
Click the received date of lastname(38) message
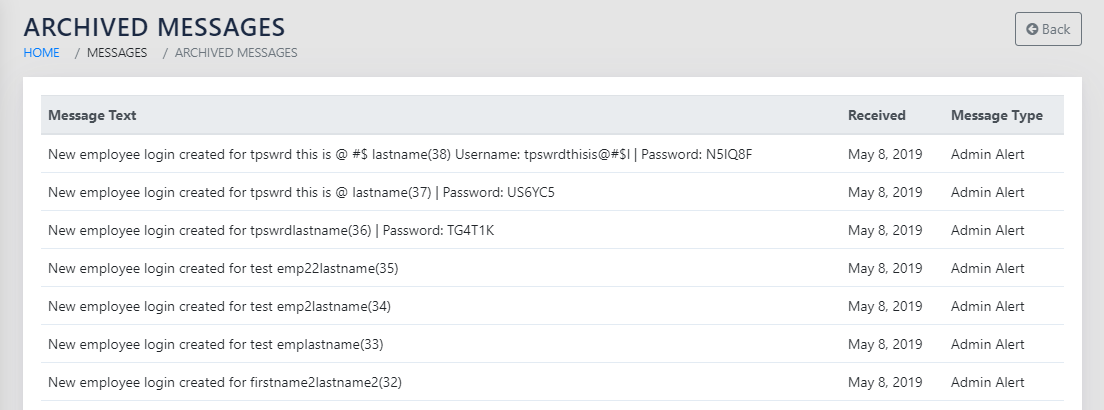[885, 154]
